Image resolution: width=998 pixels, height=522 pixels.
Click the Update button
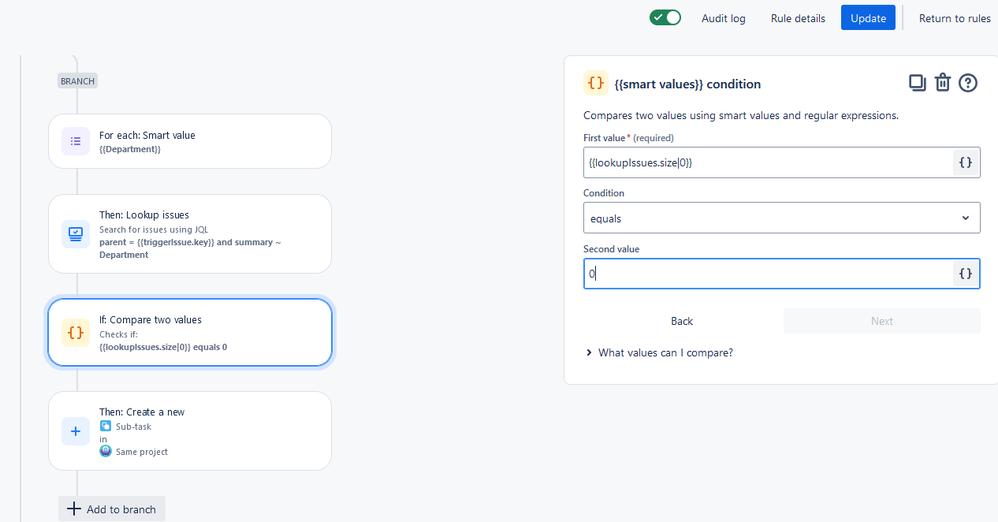tap(868, 18)
